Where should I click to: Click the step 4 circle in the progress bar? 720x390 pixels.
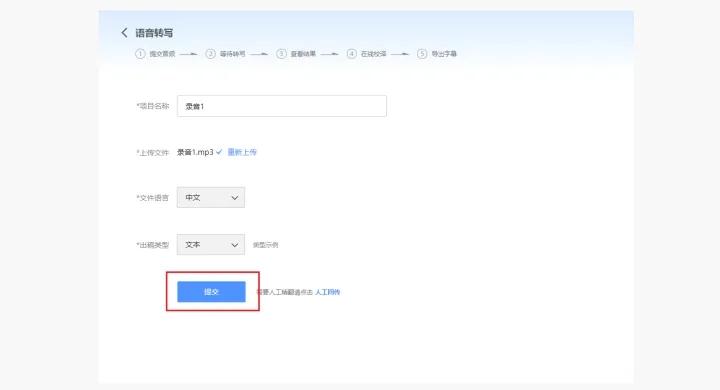coord(351,54)
